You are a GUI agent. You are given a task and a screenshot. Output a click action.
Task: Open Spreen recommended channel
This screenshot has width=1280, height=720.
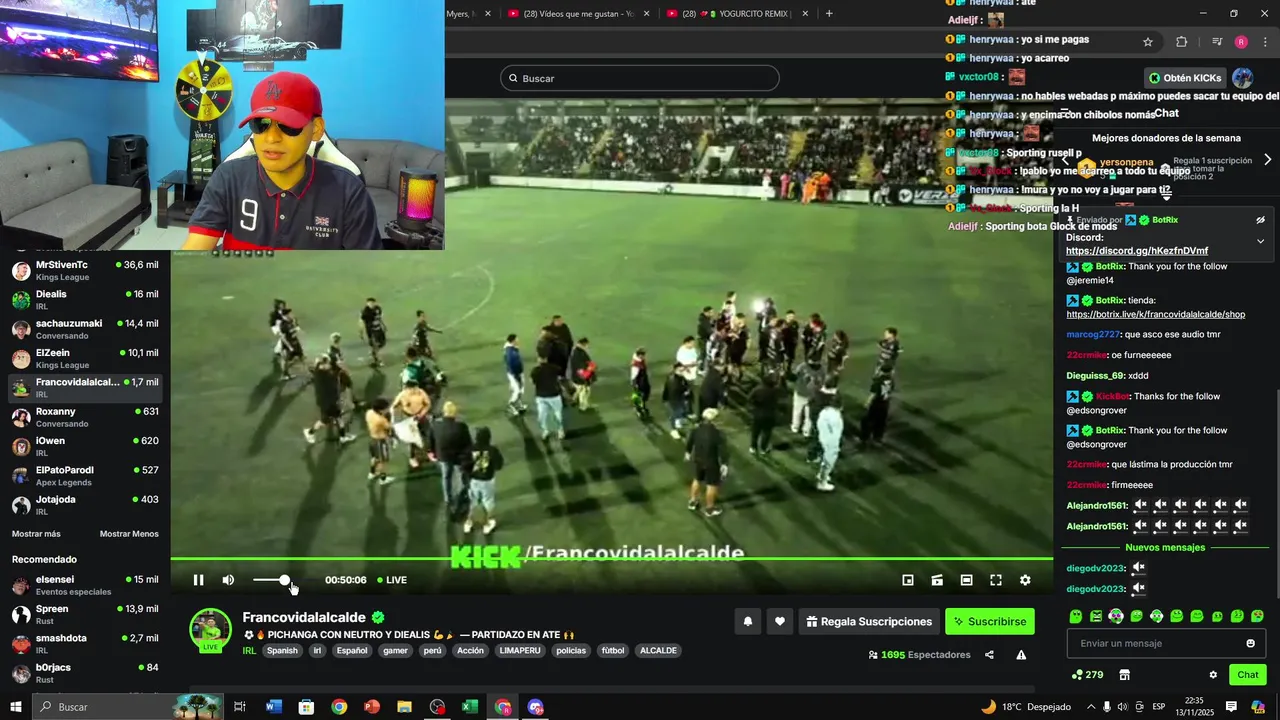point(85,614)
